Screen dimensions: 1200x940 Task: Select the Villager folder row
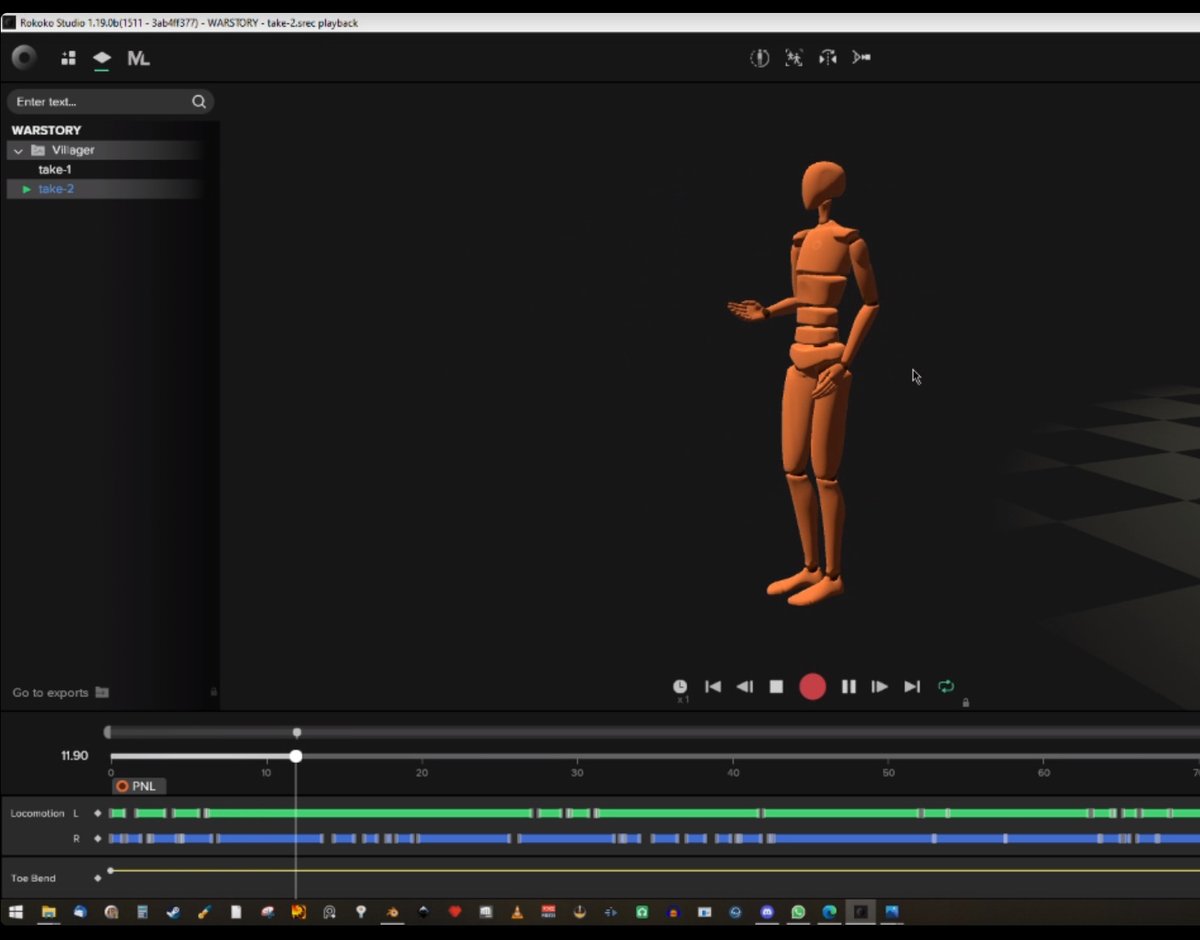point(105,150)
